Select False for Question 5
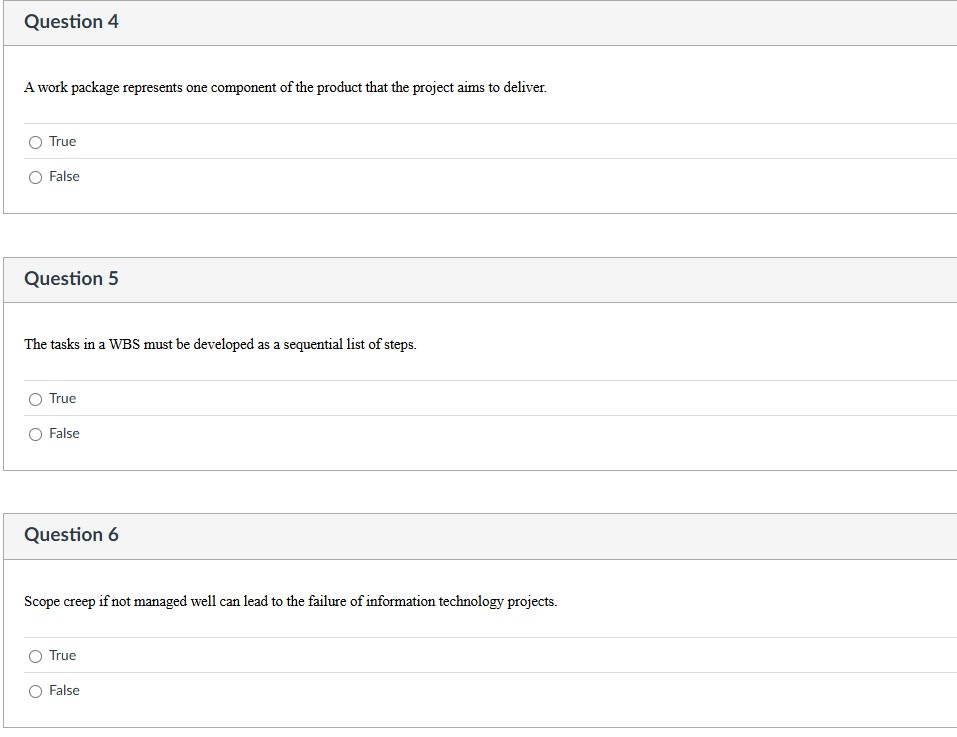The image size is (957, 737). coord(35,433)
